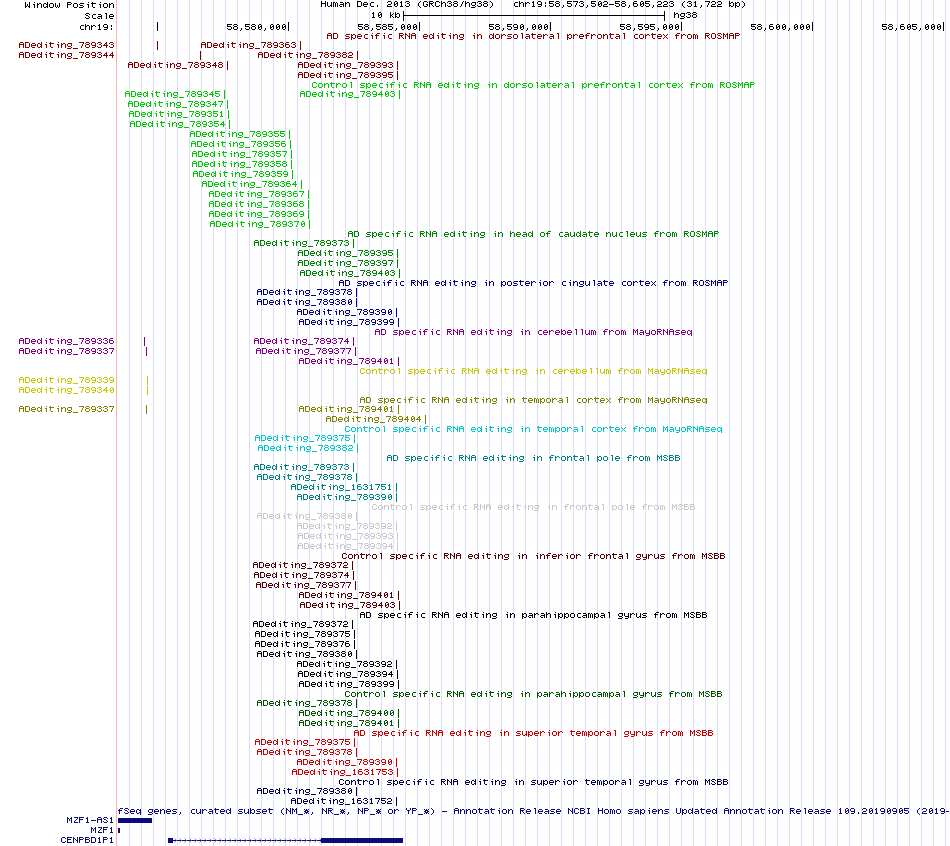Click the 58,590,000 chr19 position tick label

519,27
